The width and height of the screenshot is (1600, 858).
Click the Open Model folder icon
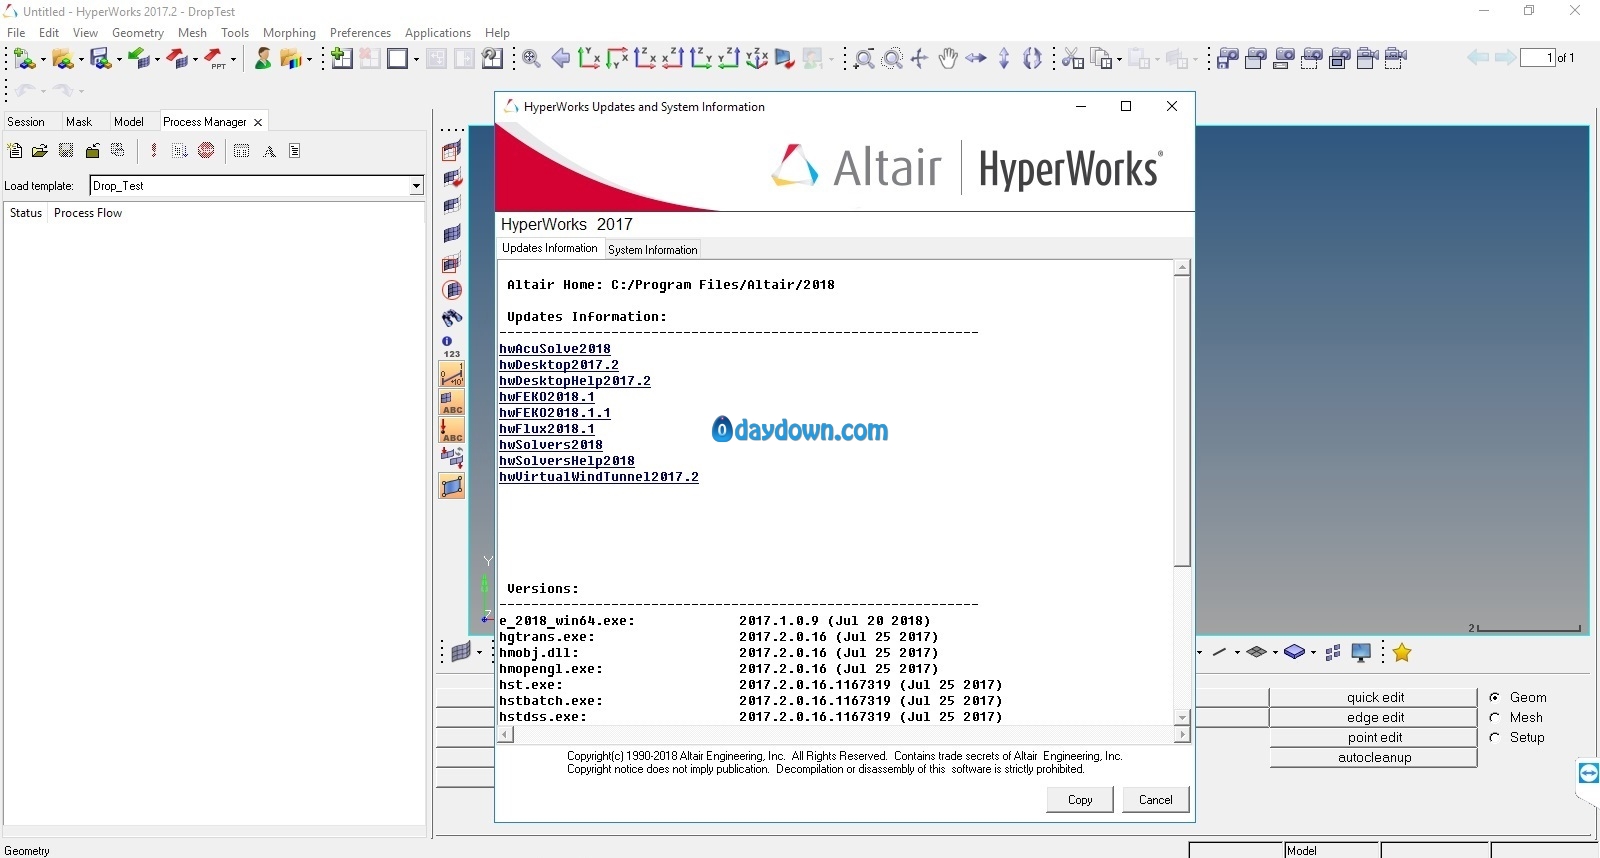[x=62, y=59]
